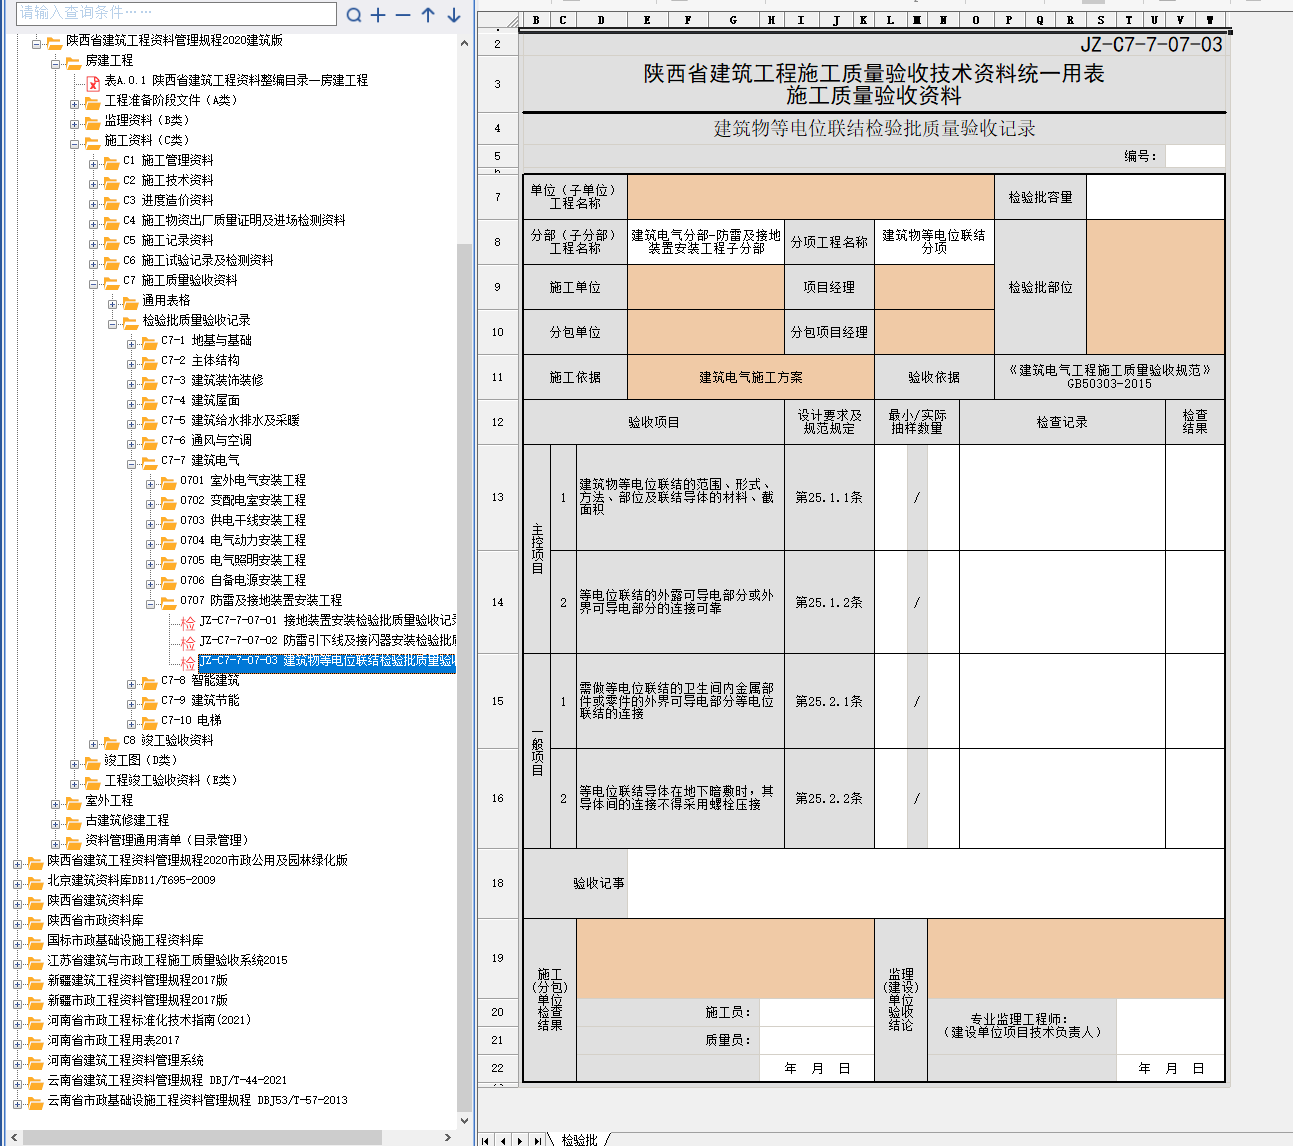Select tree item C7-5 建筑给水排水及采暖
This screenshot has height=1146, width=1293.
coord(230,421)
